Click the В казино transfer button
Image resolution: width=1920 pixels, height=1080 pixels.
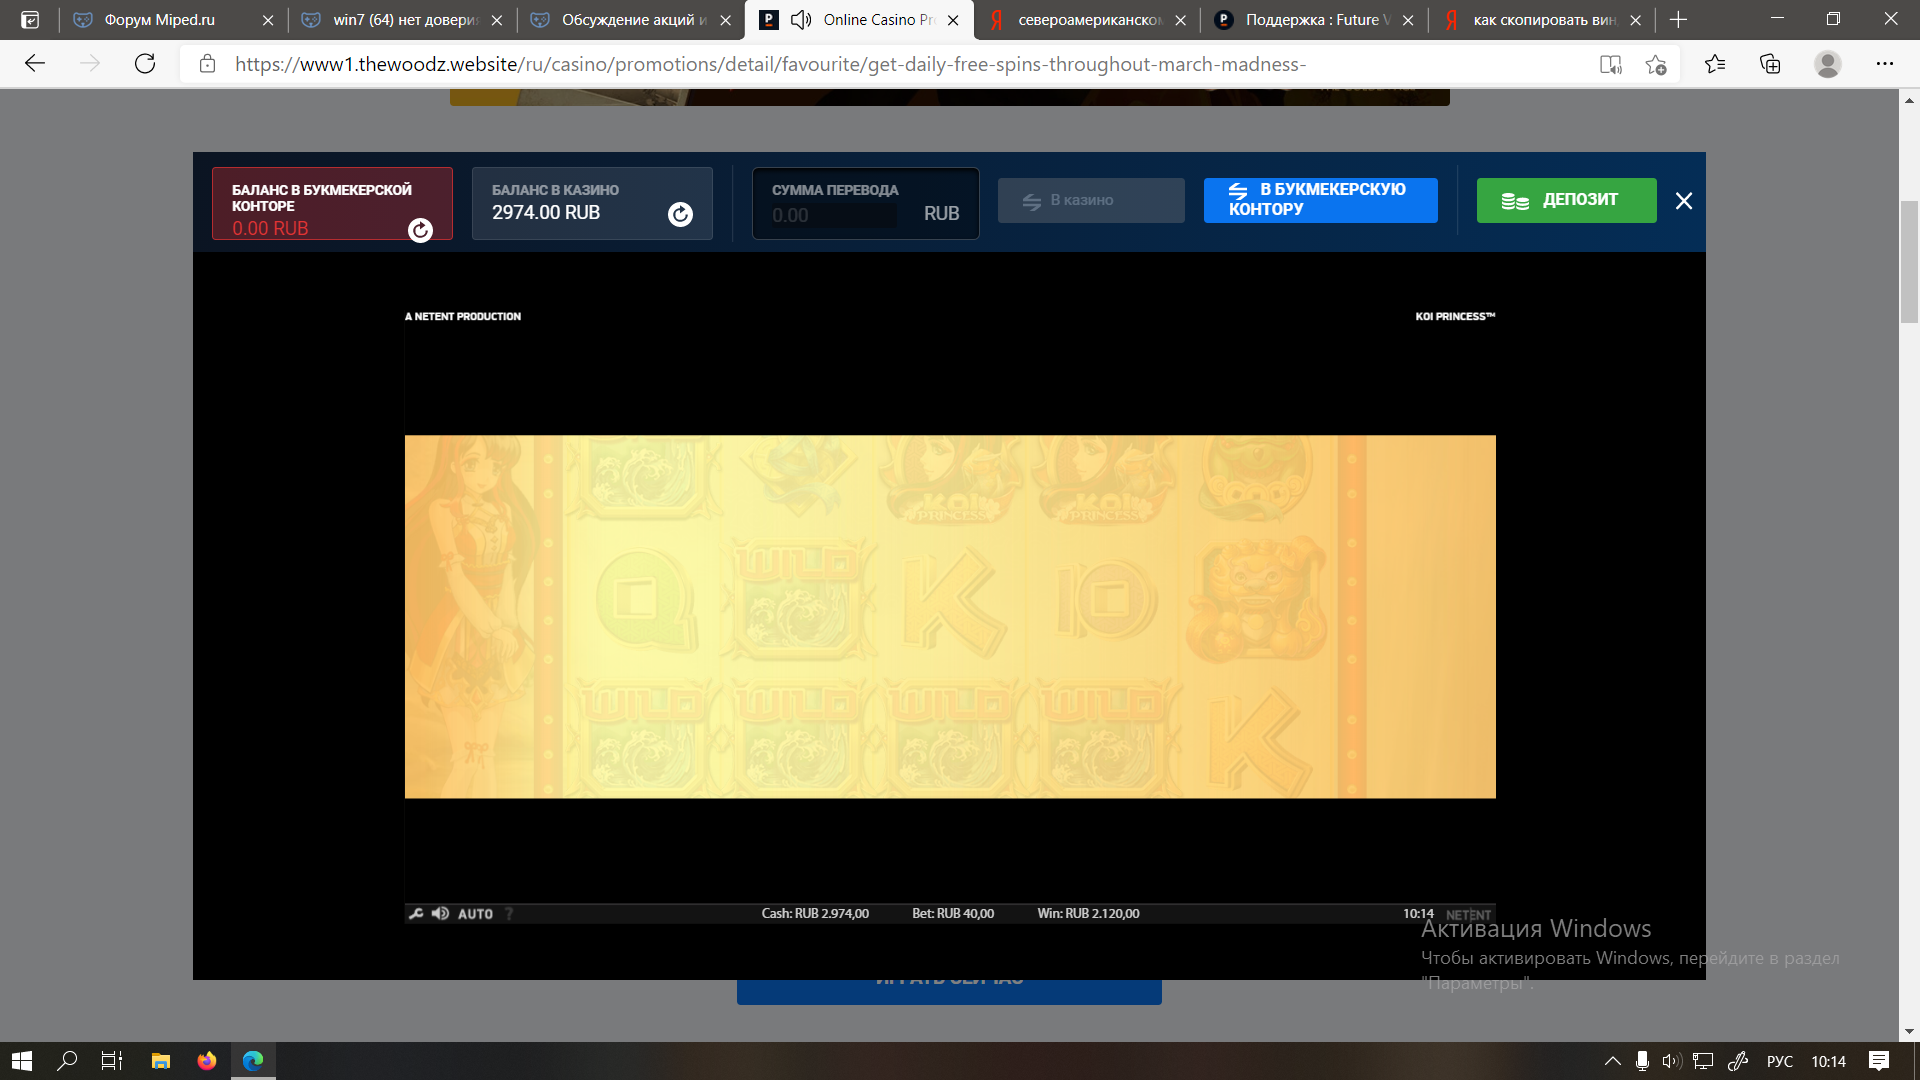tap(1091, 200)
